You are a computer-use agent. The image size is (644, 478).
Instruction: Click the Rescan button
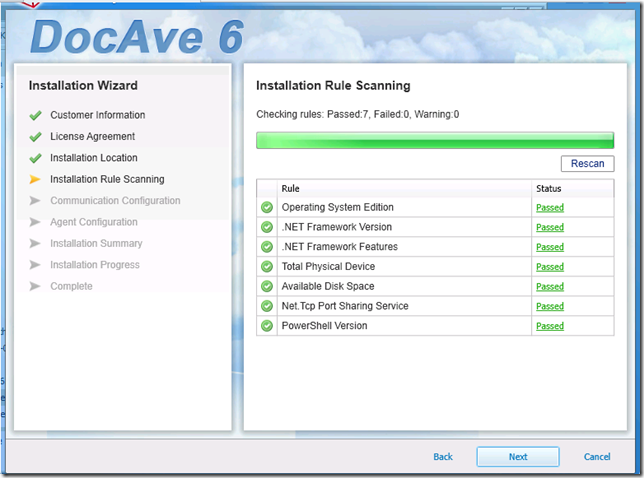tap(587, 163)
